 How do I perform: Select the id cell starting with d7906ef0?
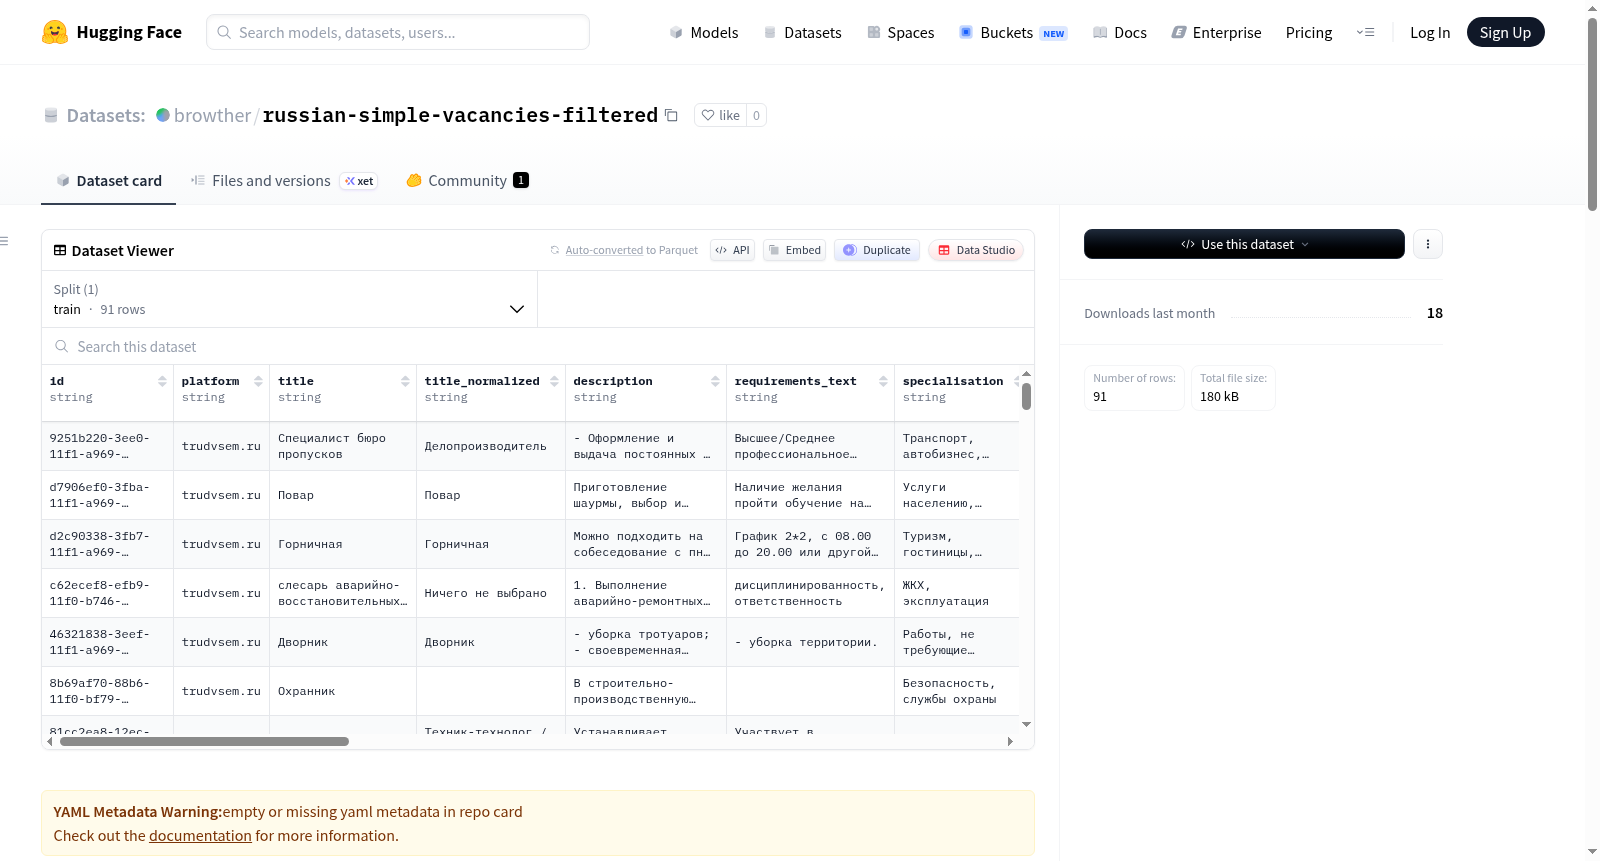pos(108,495)
